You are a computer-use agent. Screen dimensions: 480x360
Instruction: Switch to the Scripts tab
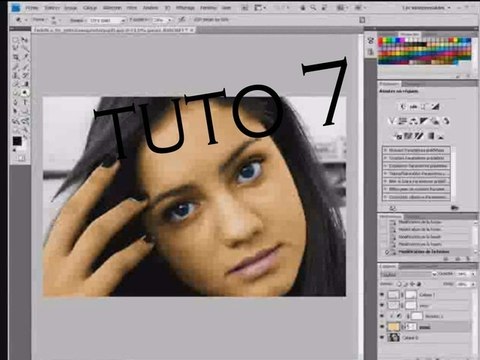pyautogui.click(x=412, y=216)
